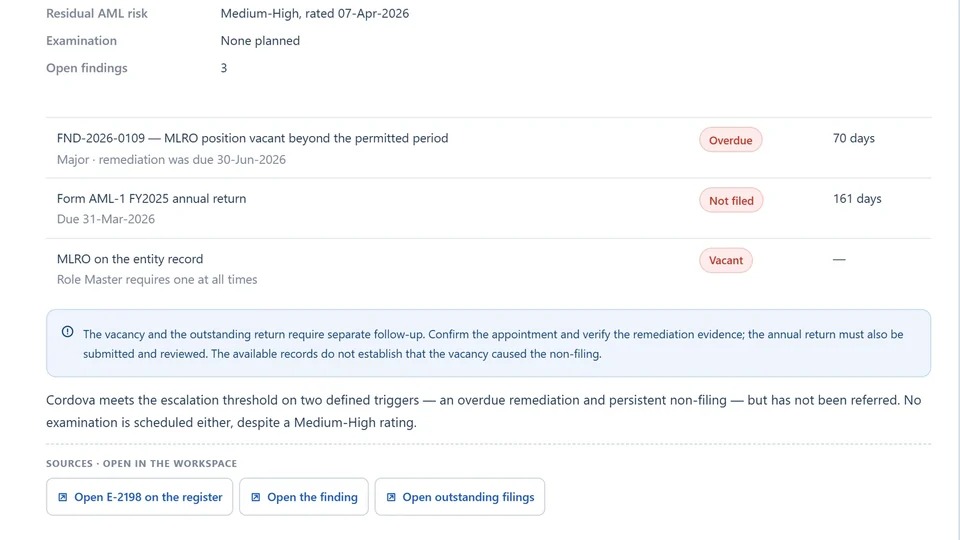Click the info icon in the blue notice
The width and height of the screenshot is (960, 540).
tap(67, 332)
